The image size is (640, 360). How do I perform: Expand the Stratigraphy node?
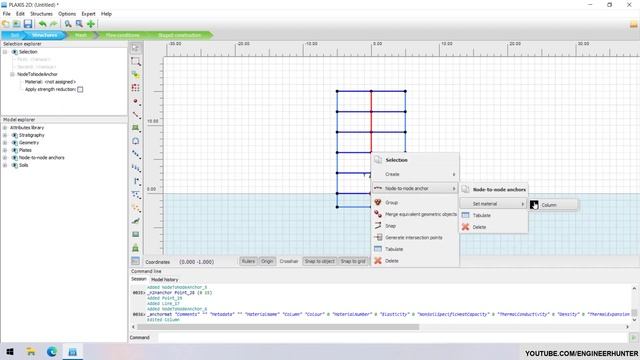click(x=5, y=136)
